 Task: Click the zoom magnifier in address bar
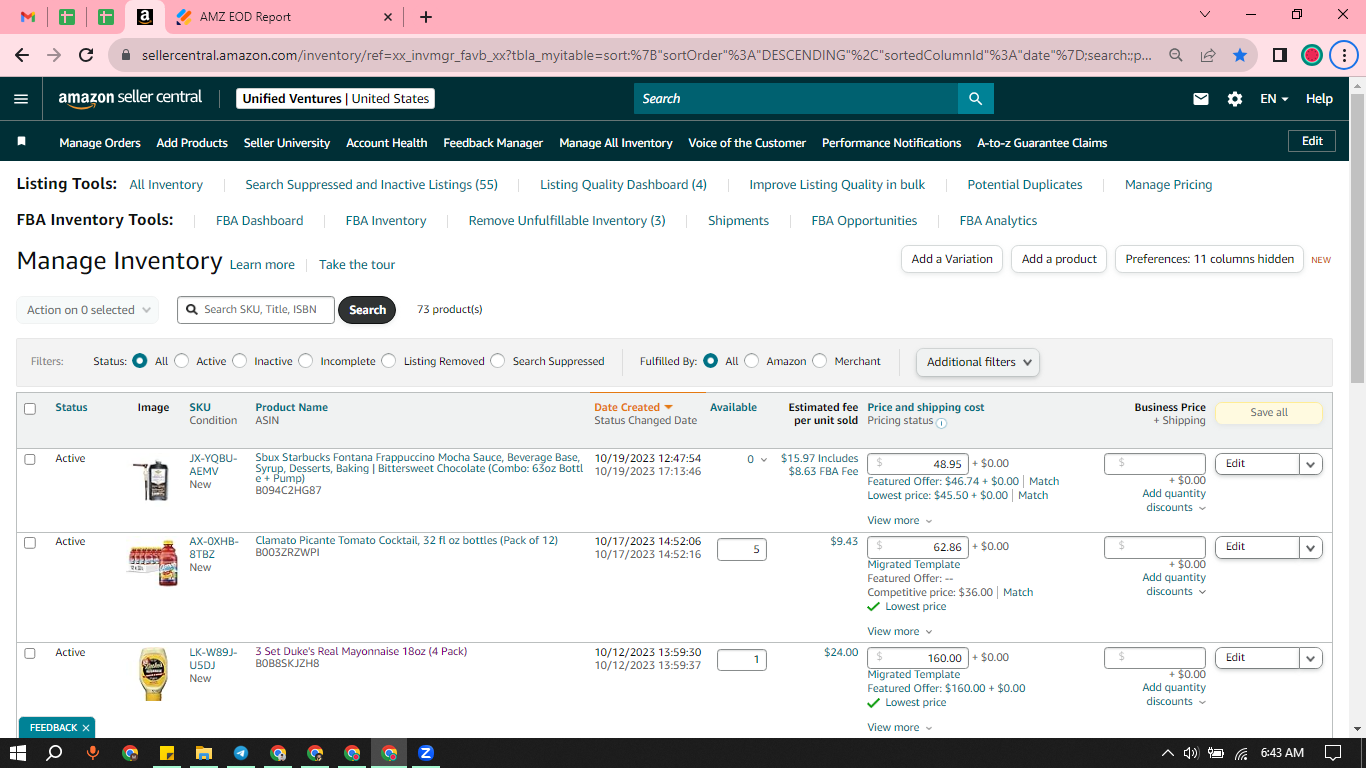(x=1176, y=56)
